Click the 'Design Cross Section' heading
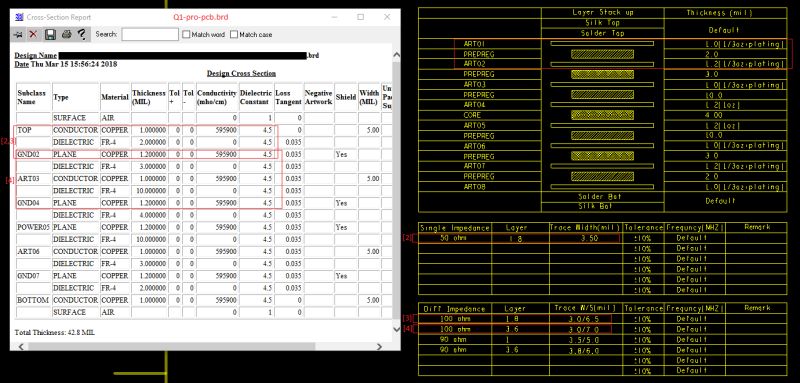This screenshot has width=800, height=383. (241, 73)
